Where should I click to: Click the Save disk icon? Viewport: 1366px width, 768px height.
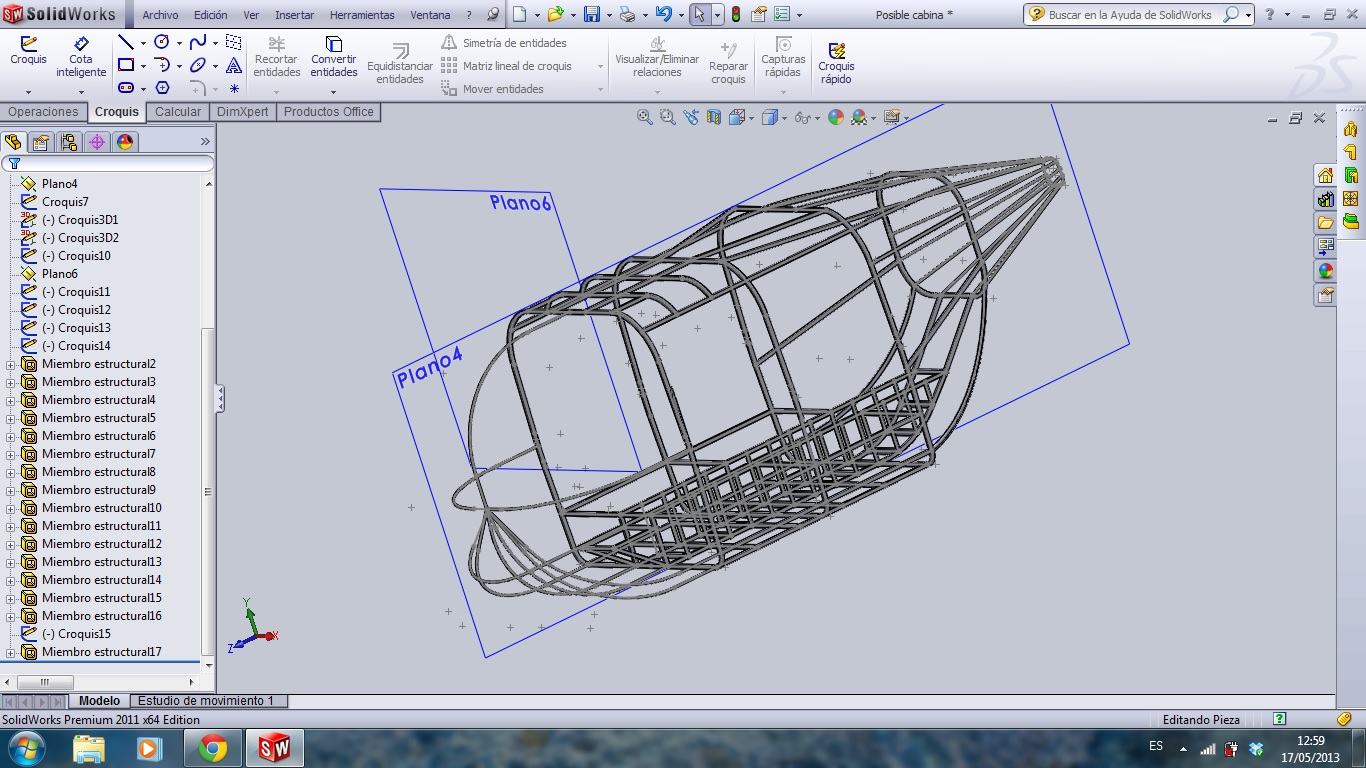point(591,14)
